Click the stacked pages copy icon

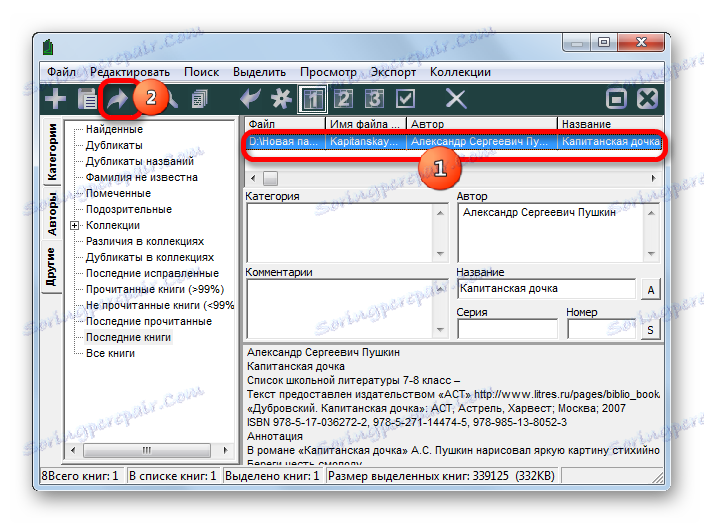(x=199, y=99)
